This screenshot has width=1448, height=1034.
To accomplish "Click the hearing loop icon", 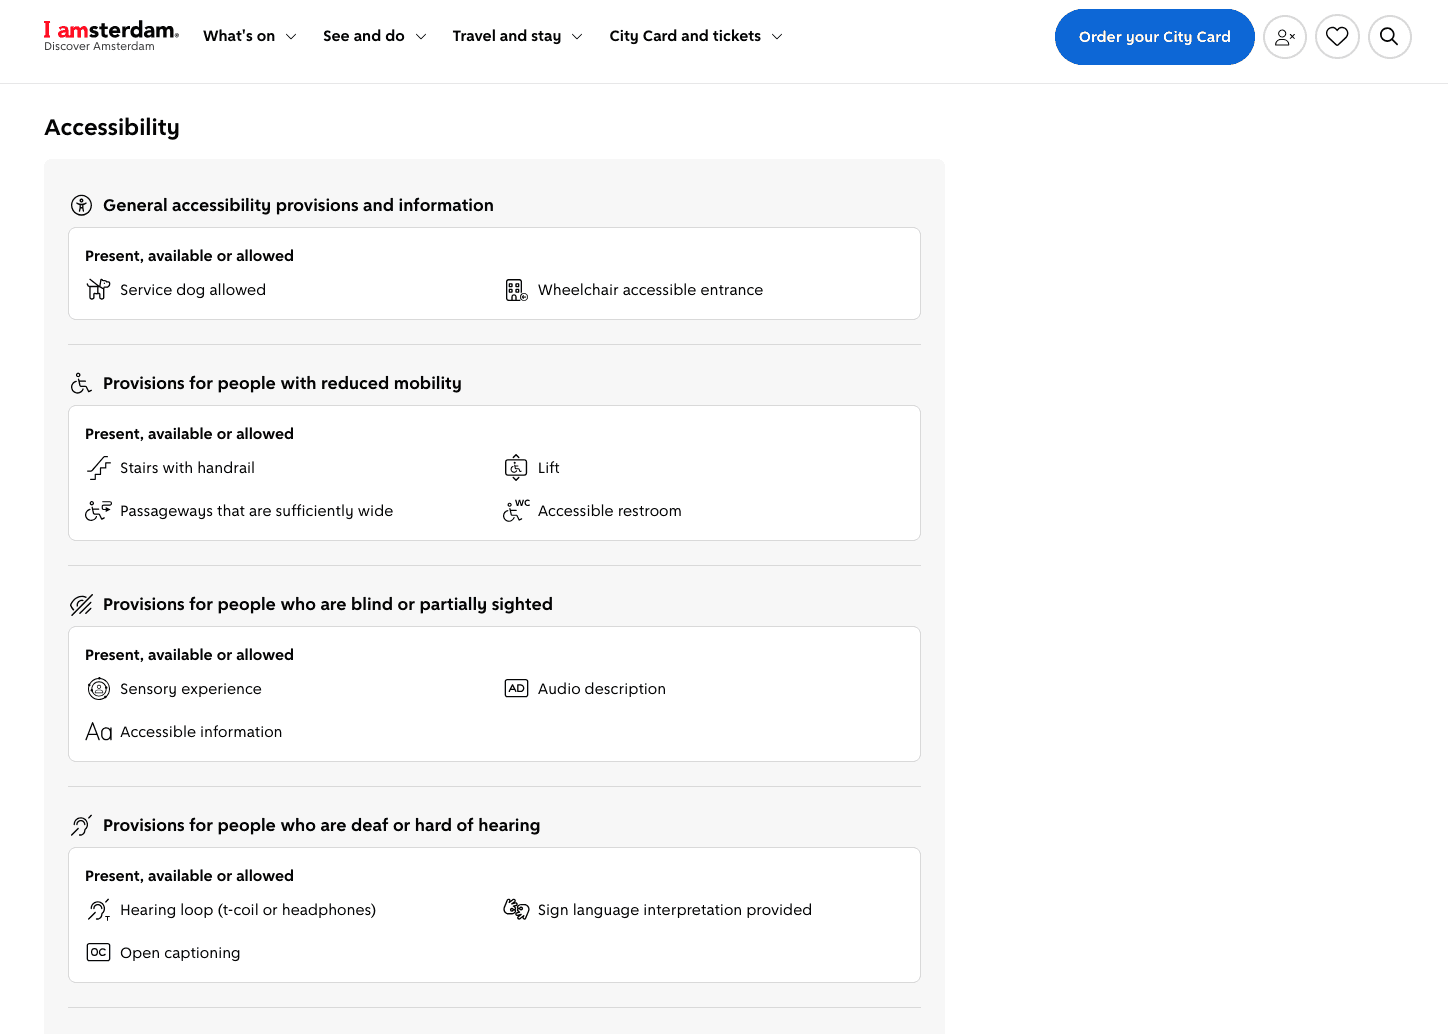I will click(98, 909).
